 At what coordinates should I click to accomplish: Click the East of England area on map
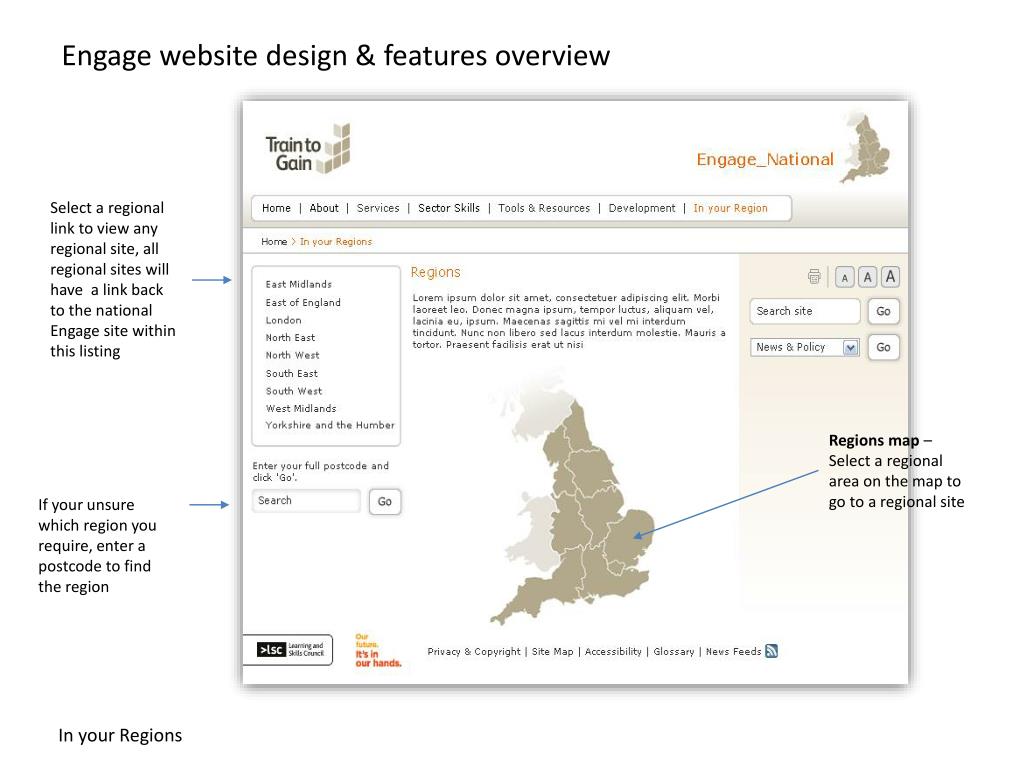tap(630, 539)
